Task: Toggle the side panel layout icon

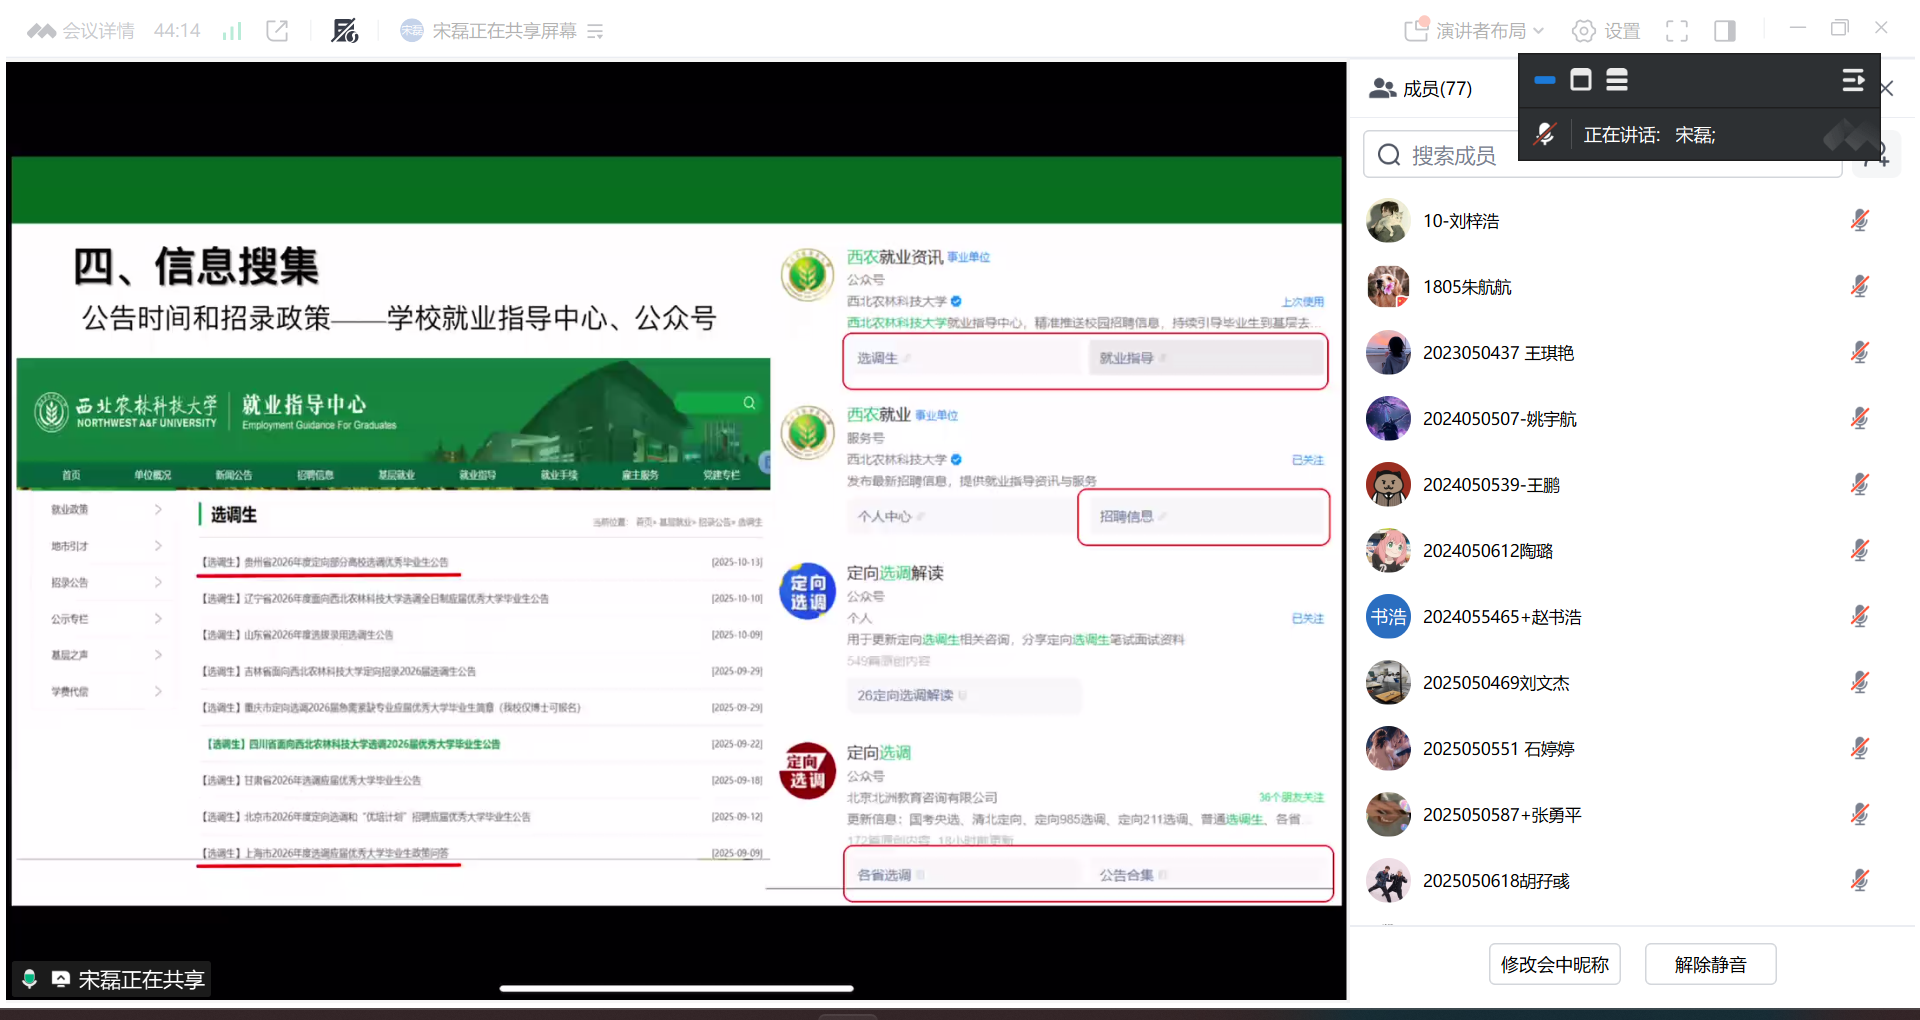Action: pos(1725,31)
